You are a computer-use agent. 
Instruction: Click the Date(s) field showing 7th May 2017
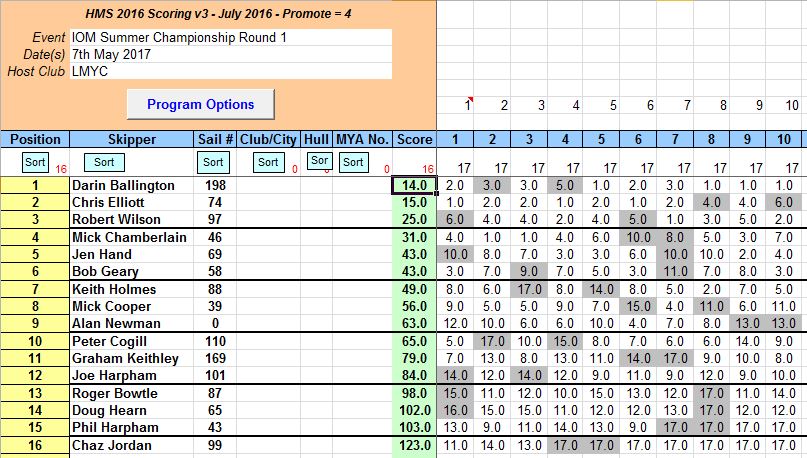tap(230, 54)
